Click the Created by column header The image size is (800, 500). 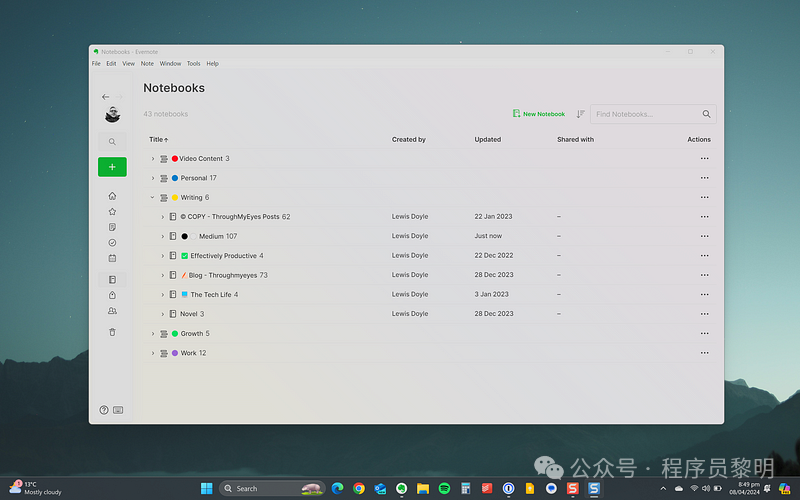pyautogui.click(x=409, y=139)
